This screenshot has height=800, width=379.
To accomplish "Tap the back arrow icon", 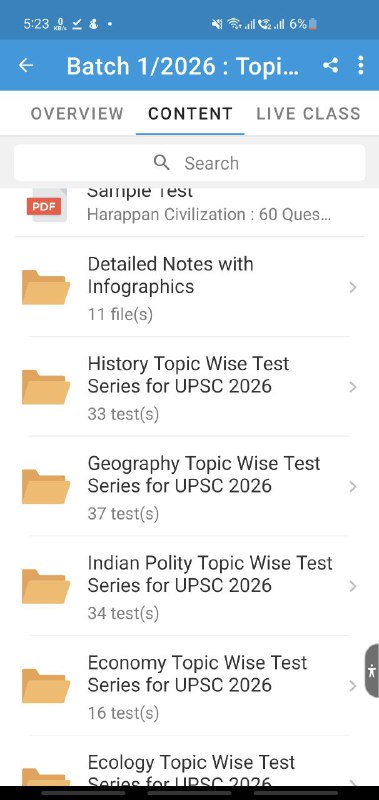I will [26, 65].
